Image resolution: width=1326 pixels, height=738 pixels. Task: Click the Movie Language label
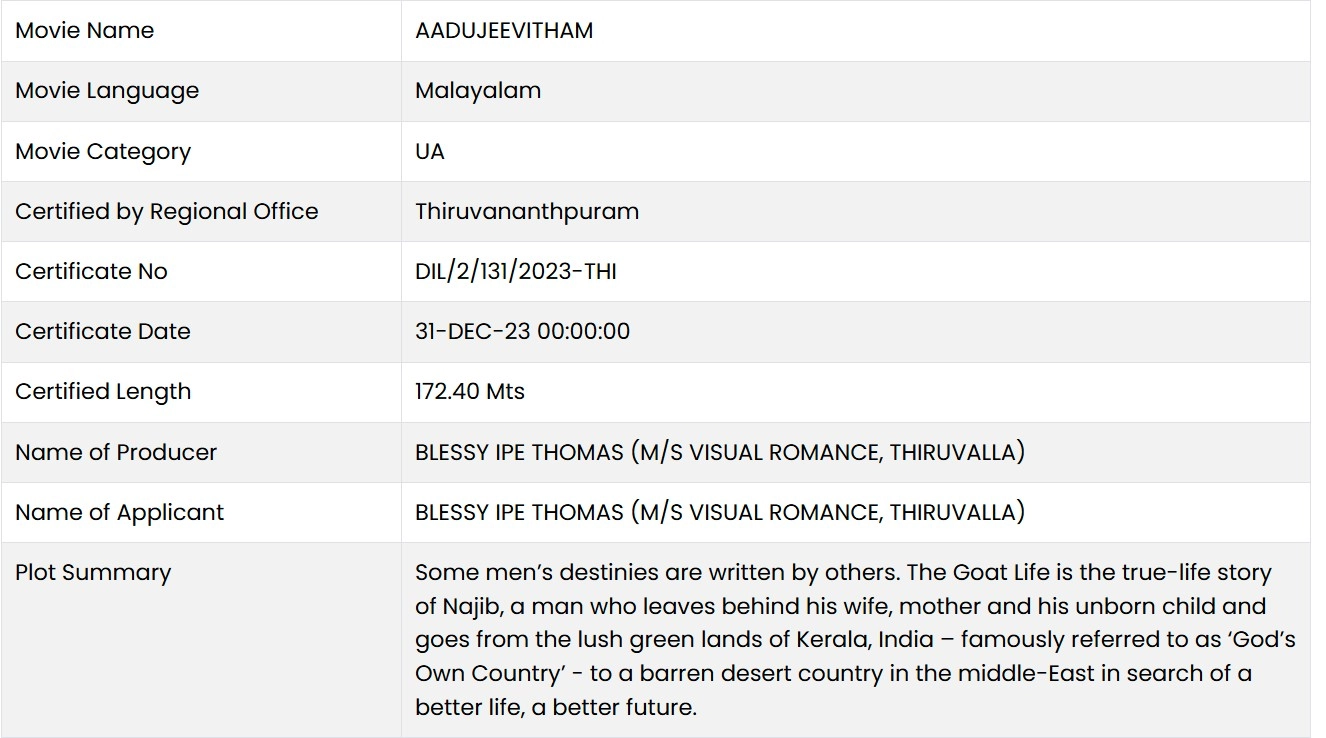coord(107,91)
